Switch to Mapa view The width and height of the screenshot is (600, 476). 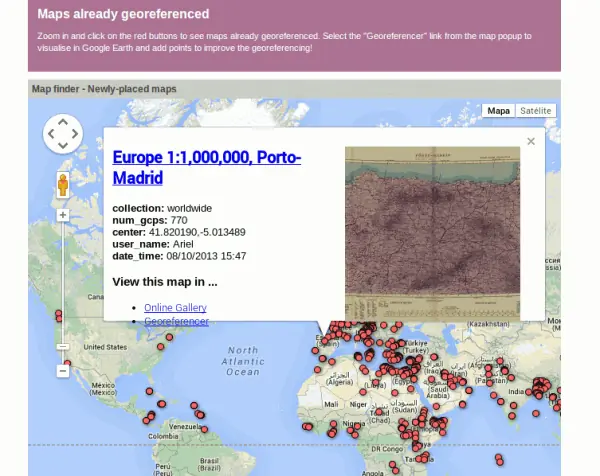[x=498, y=111]
